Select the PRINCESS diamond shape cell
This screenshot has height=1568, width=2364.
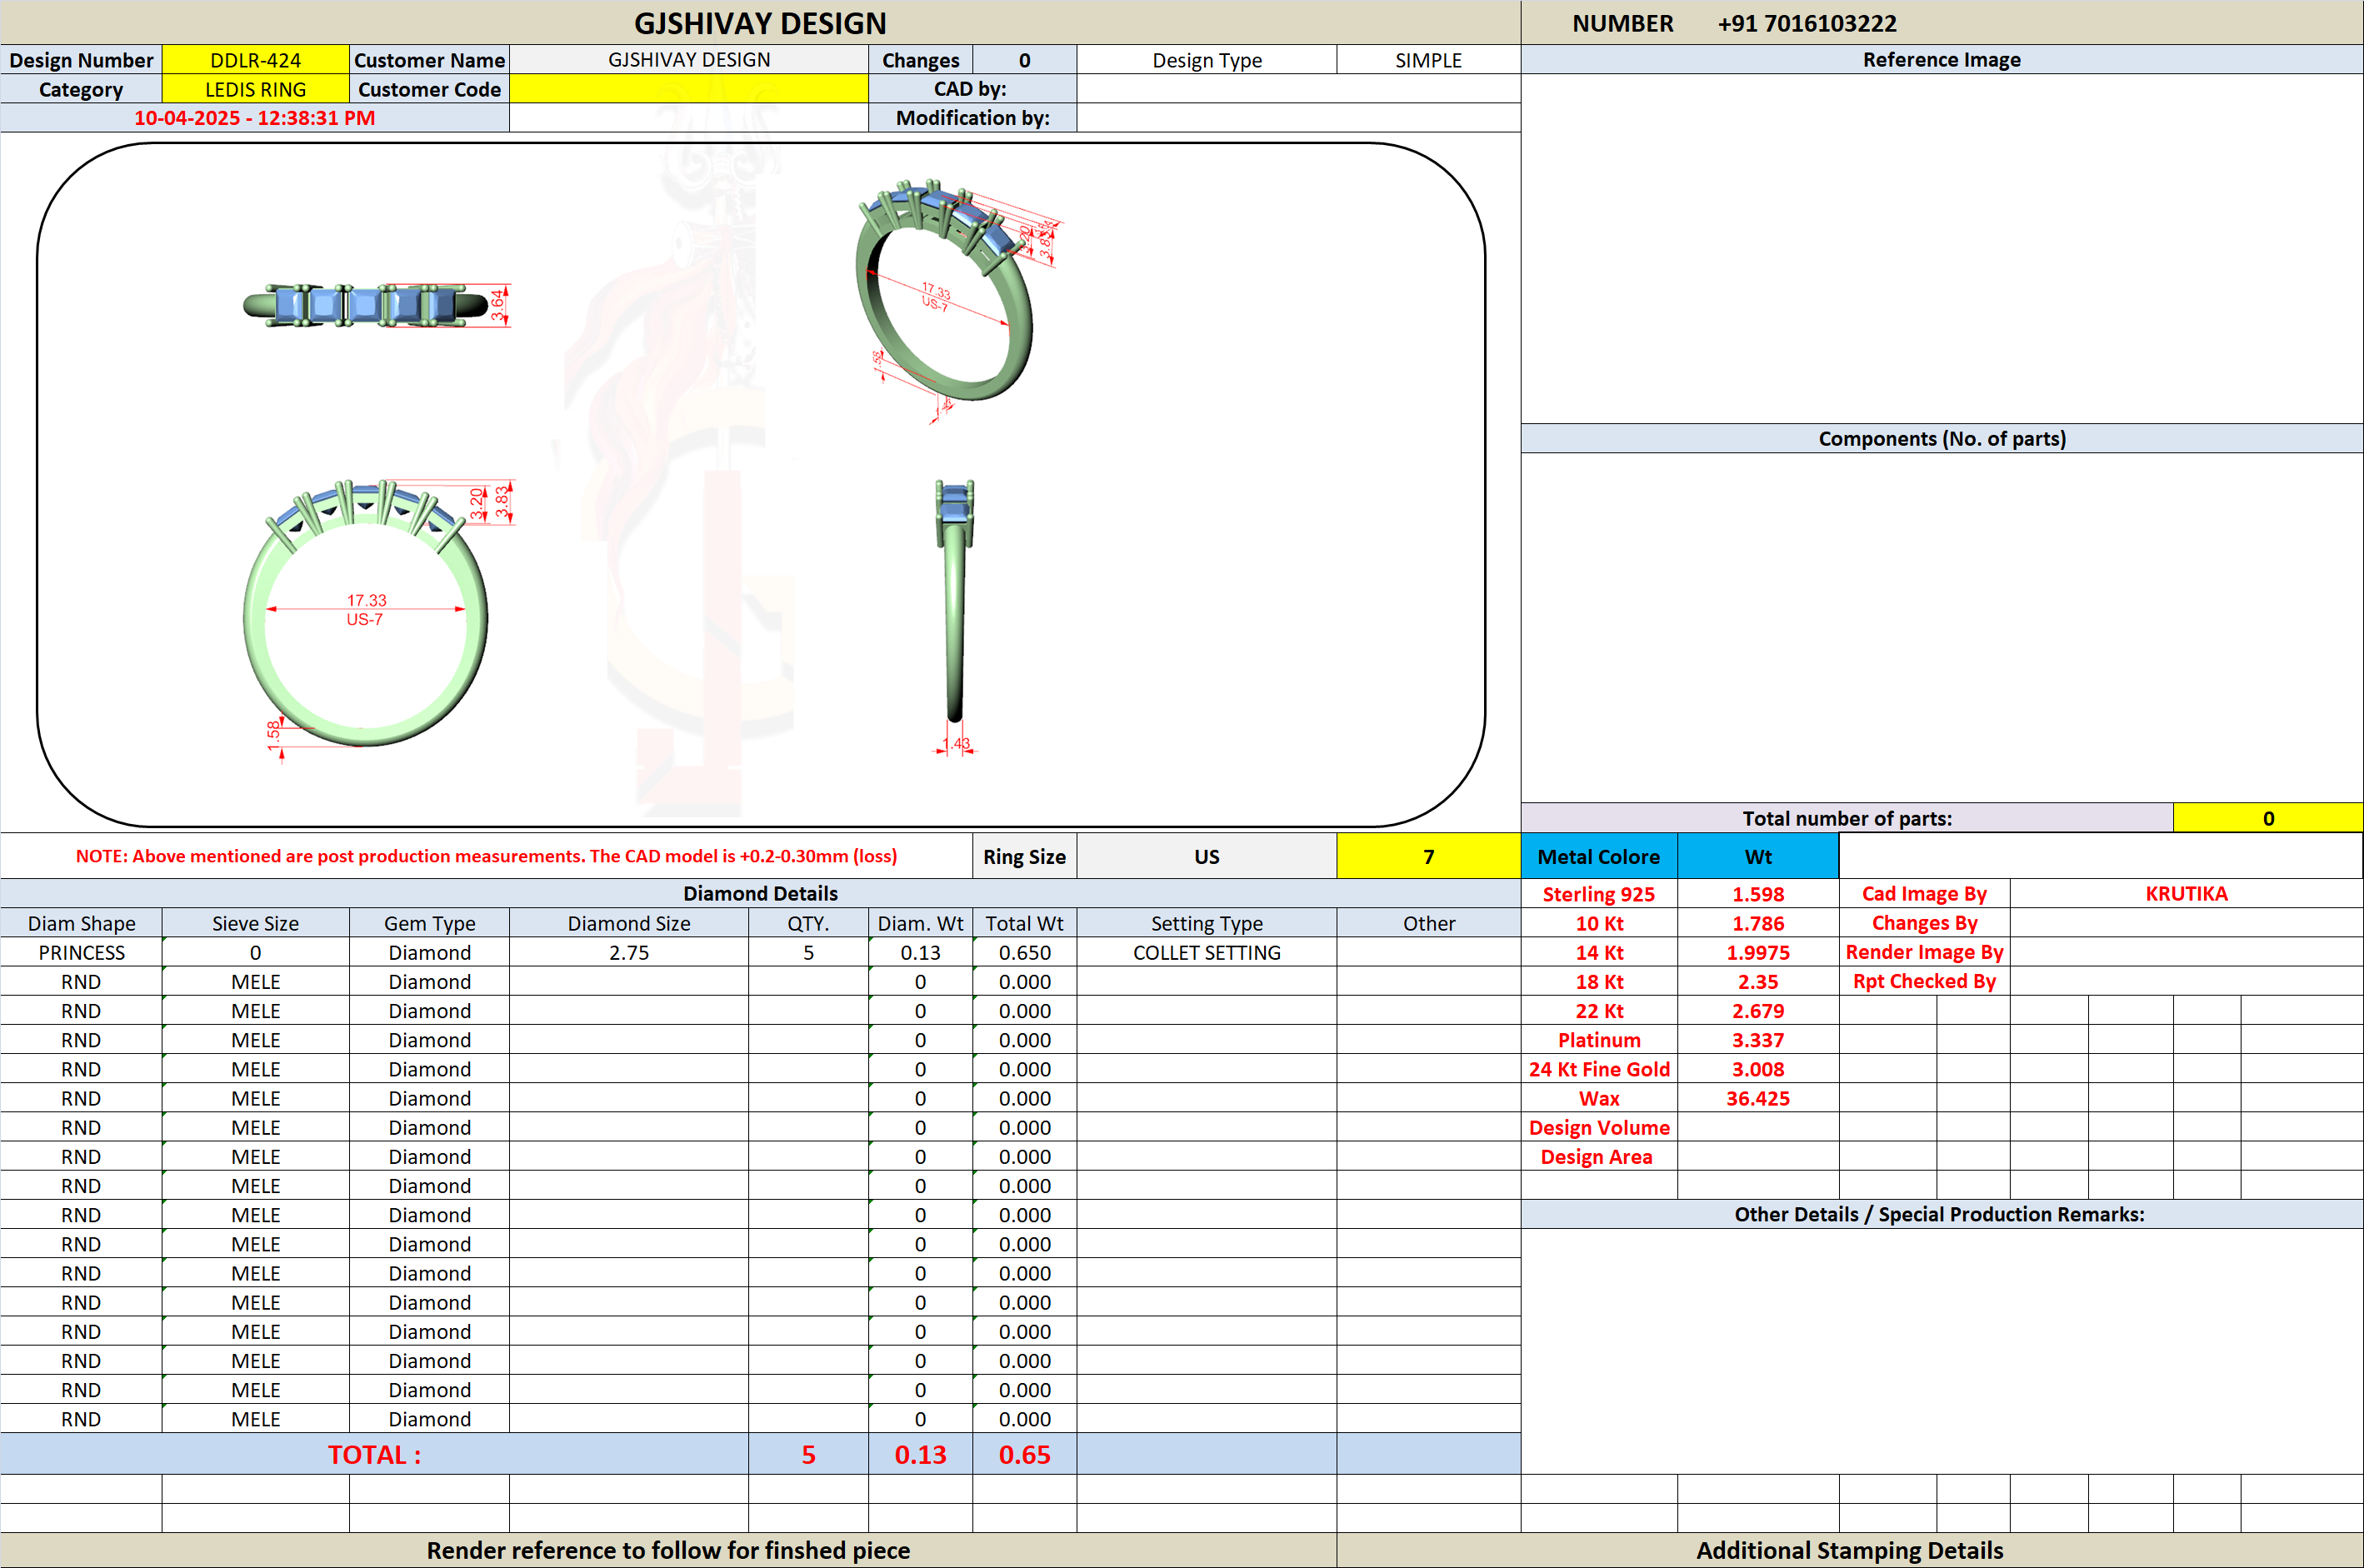point(82,952)
